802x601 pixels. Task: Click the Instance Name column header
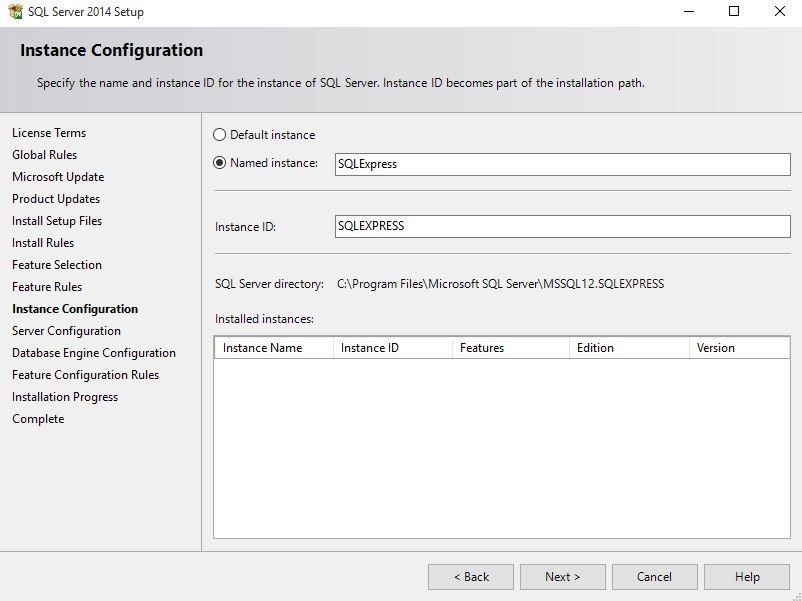click(274, 348)
